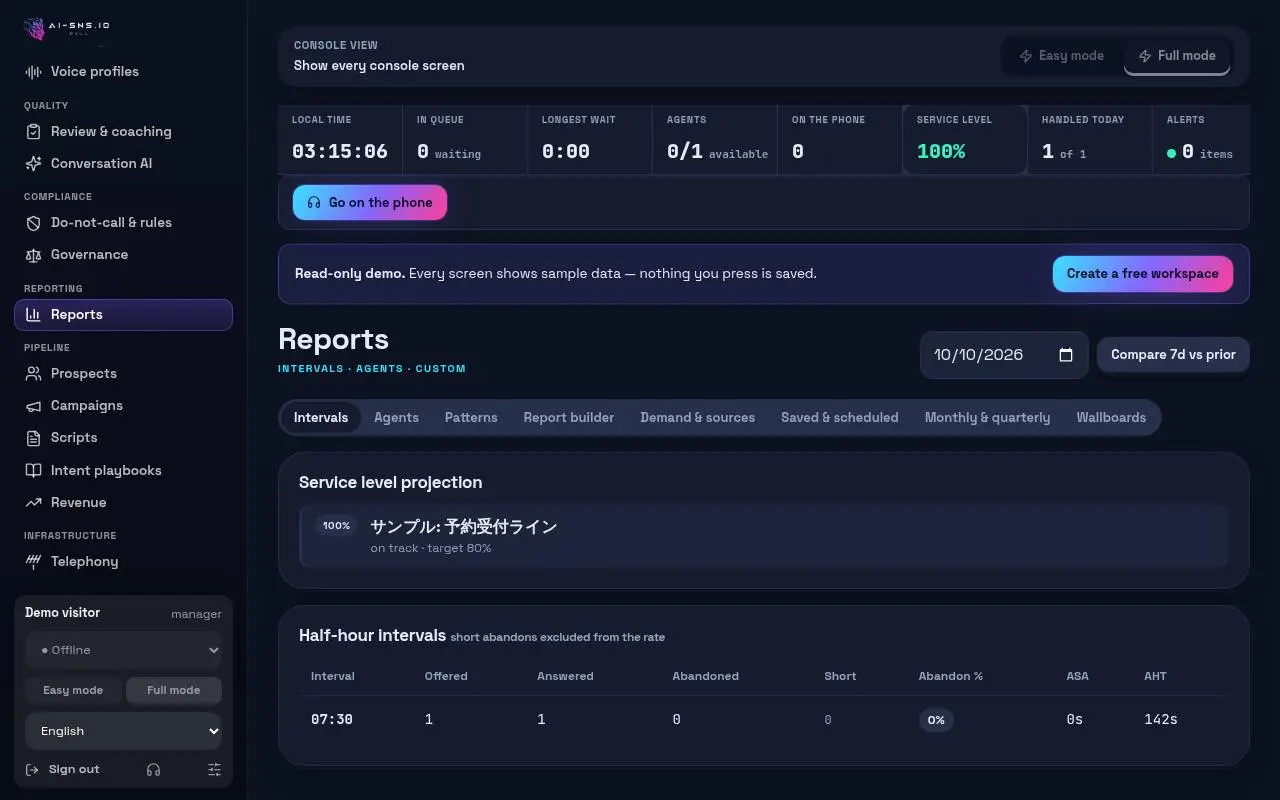The image size is (1280, 800).
Task: Open the Offline status dropdown
Action: [123, 651]
